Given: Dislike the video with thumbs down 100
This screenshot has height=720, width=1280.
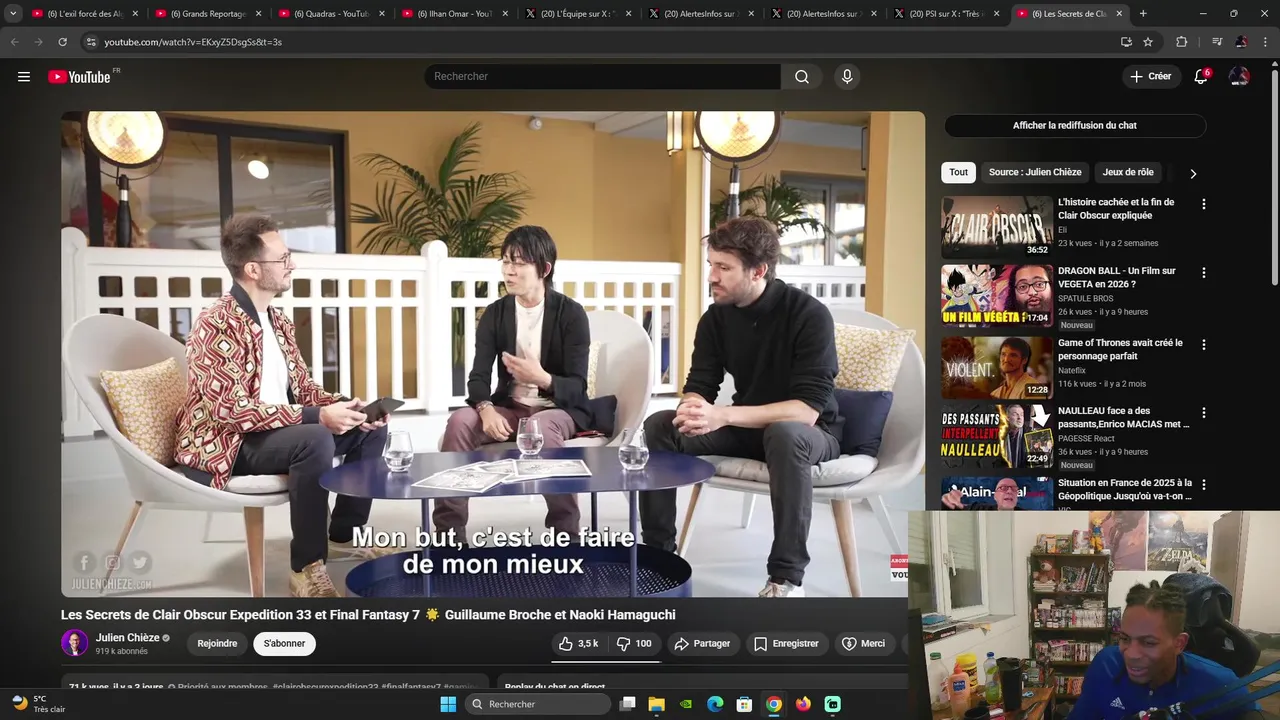Looking at the screenshot, I should [634, 644].
